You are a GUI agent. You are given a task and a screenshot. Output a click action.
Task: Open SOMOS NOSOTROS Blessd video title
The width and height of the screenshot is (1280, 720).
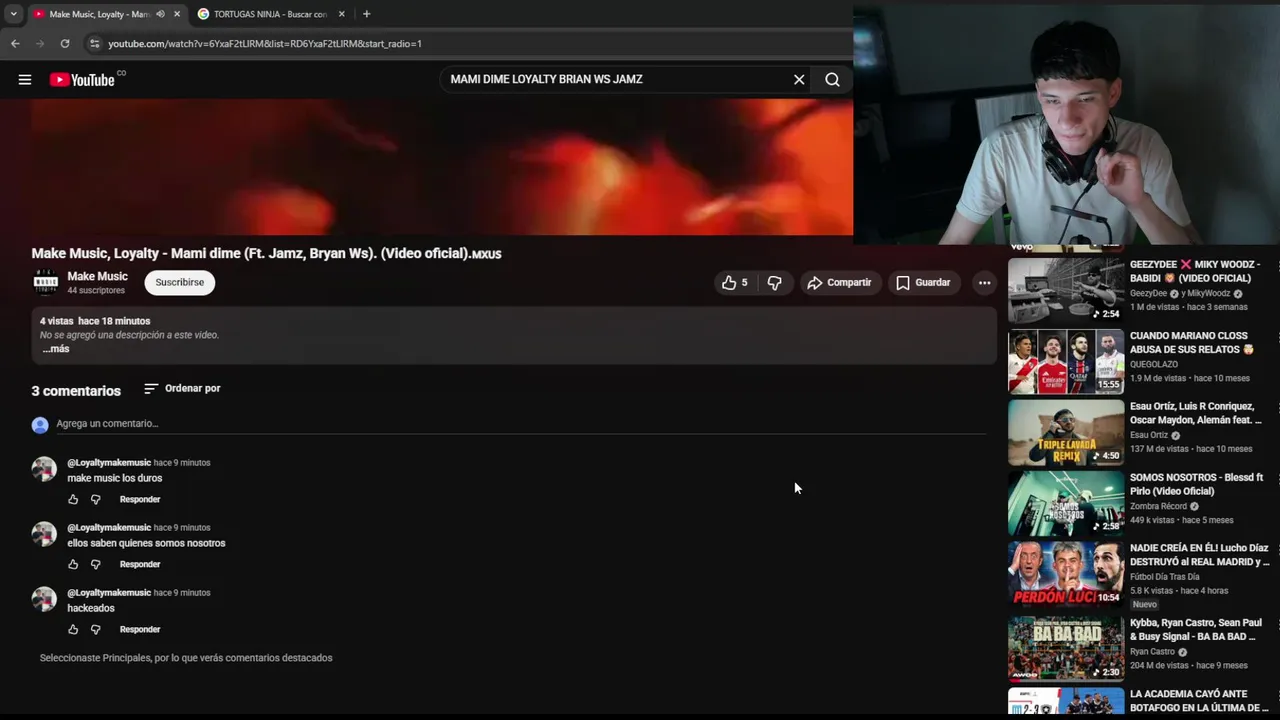1197,484
